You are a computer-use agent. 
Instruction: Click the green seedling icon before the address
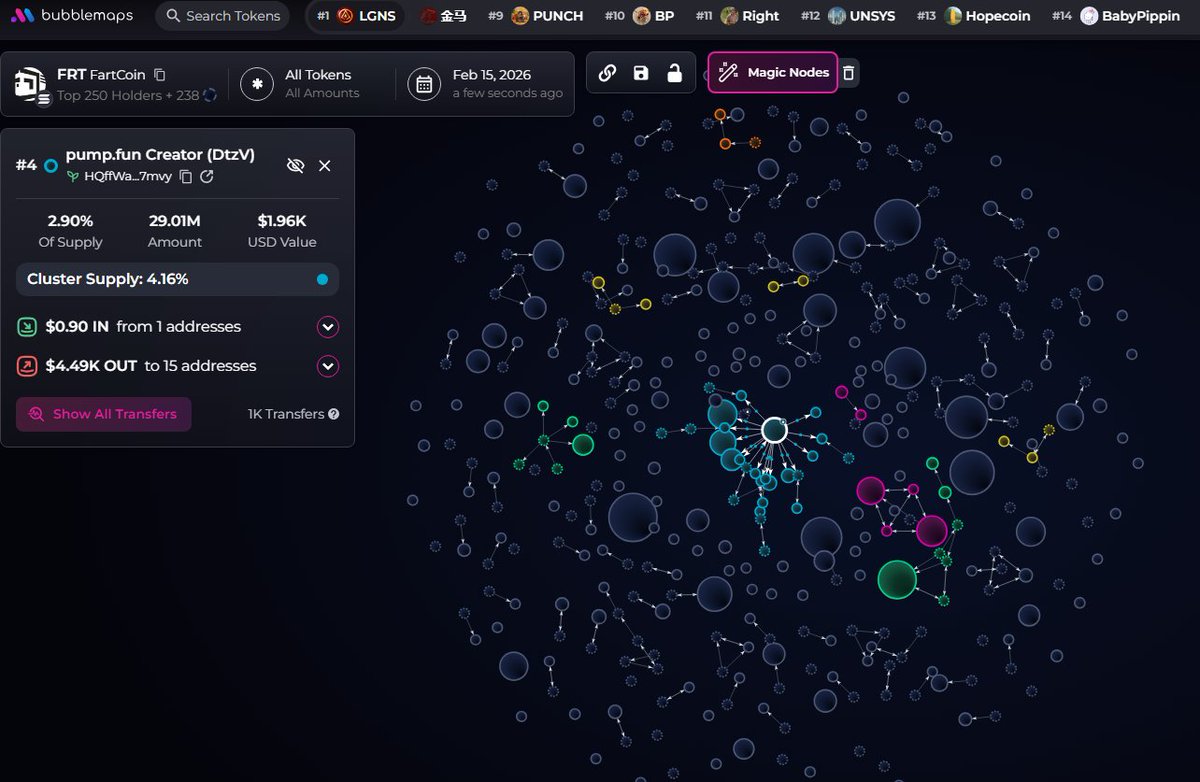click(72, 176)
